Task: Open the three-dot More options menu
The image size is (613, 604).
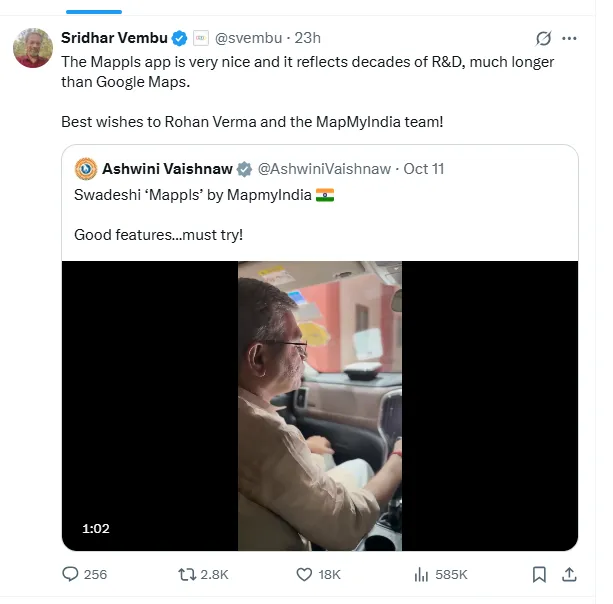Action: point(570,39)
